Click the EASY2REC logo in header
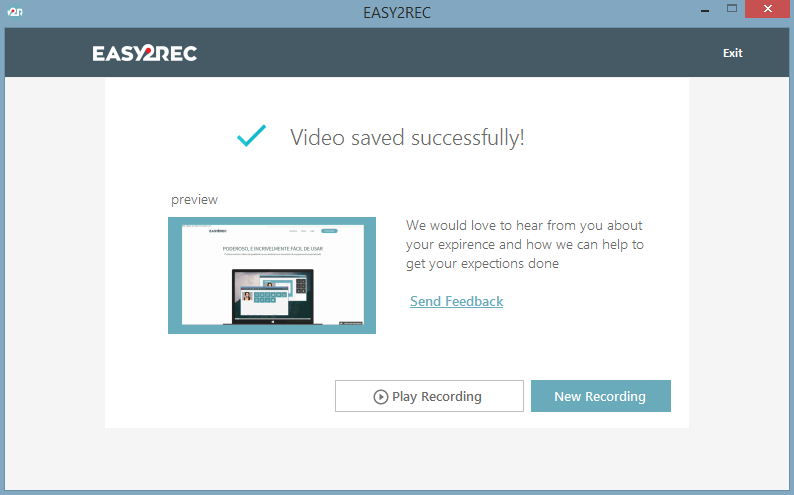794x495 pixels. 145,53
